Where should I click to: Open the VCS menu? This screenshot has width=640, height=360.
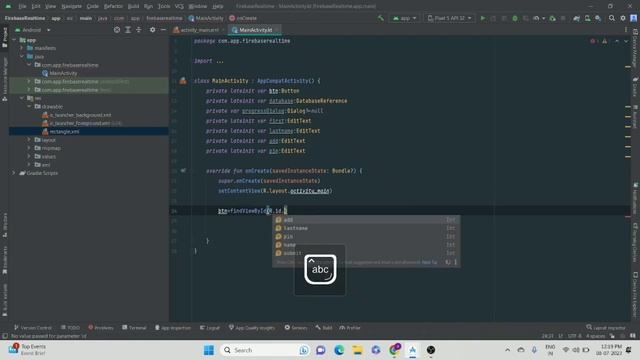point(179,6)
